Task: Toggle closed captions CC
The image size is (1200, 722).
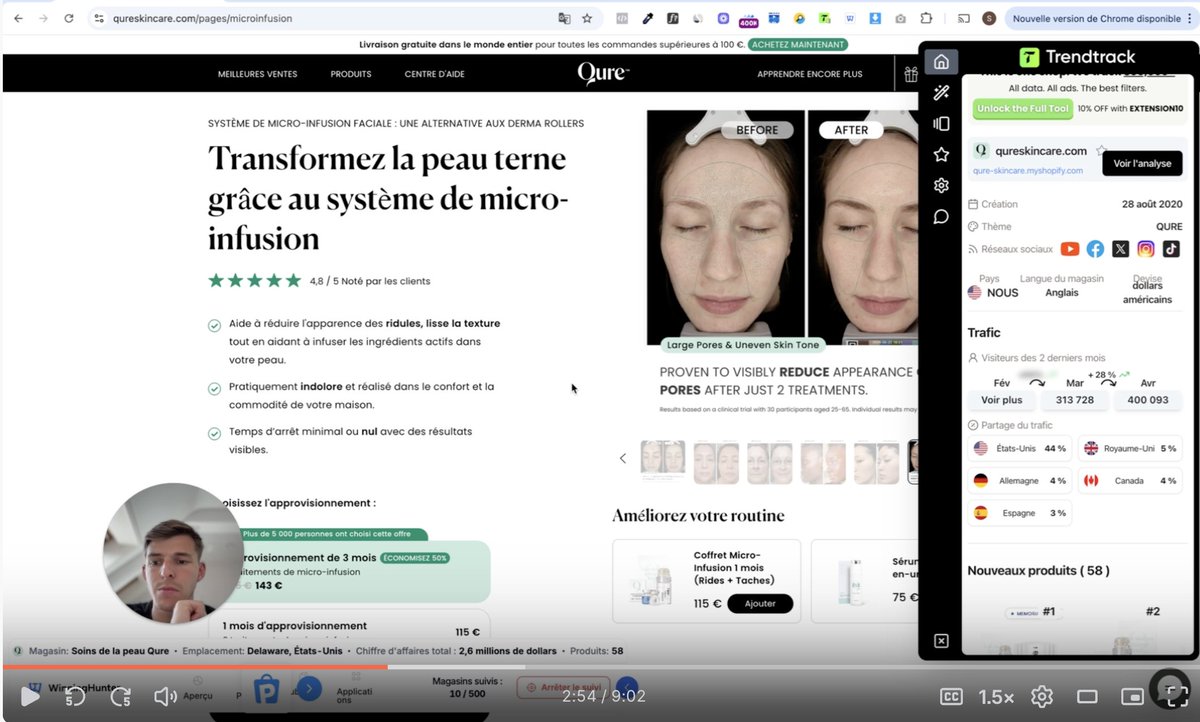Action: pos(952,697)
